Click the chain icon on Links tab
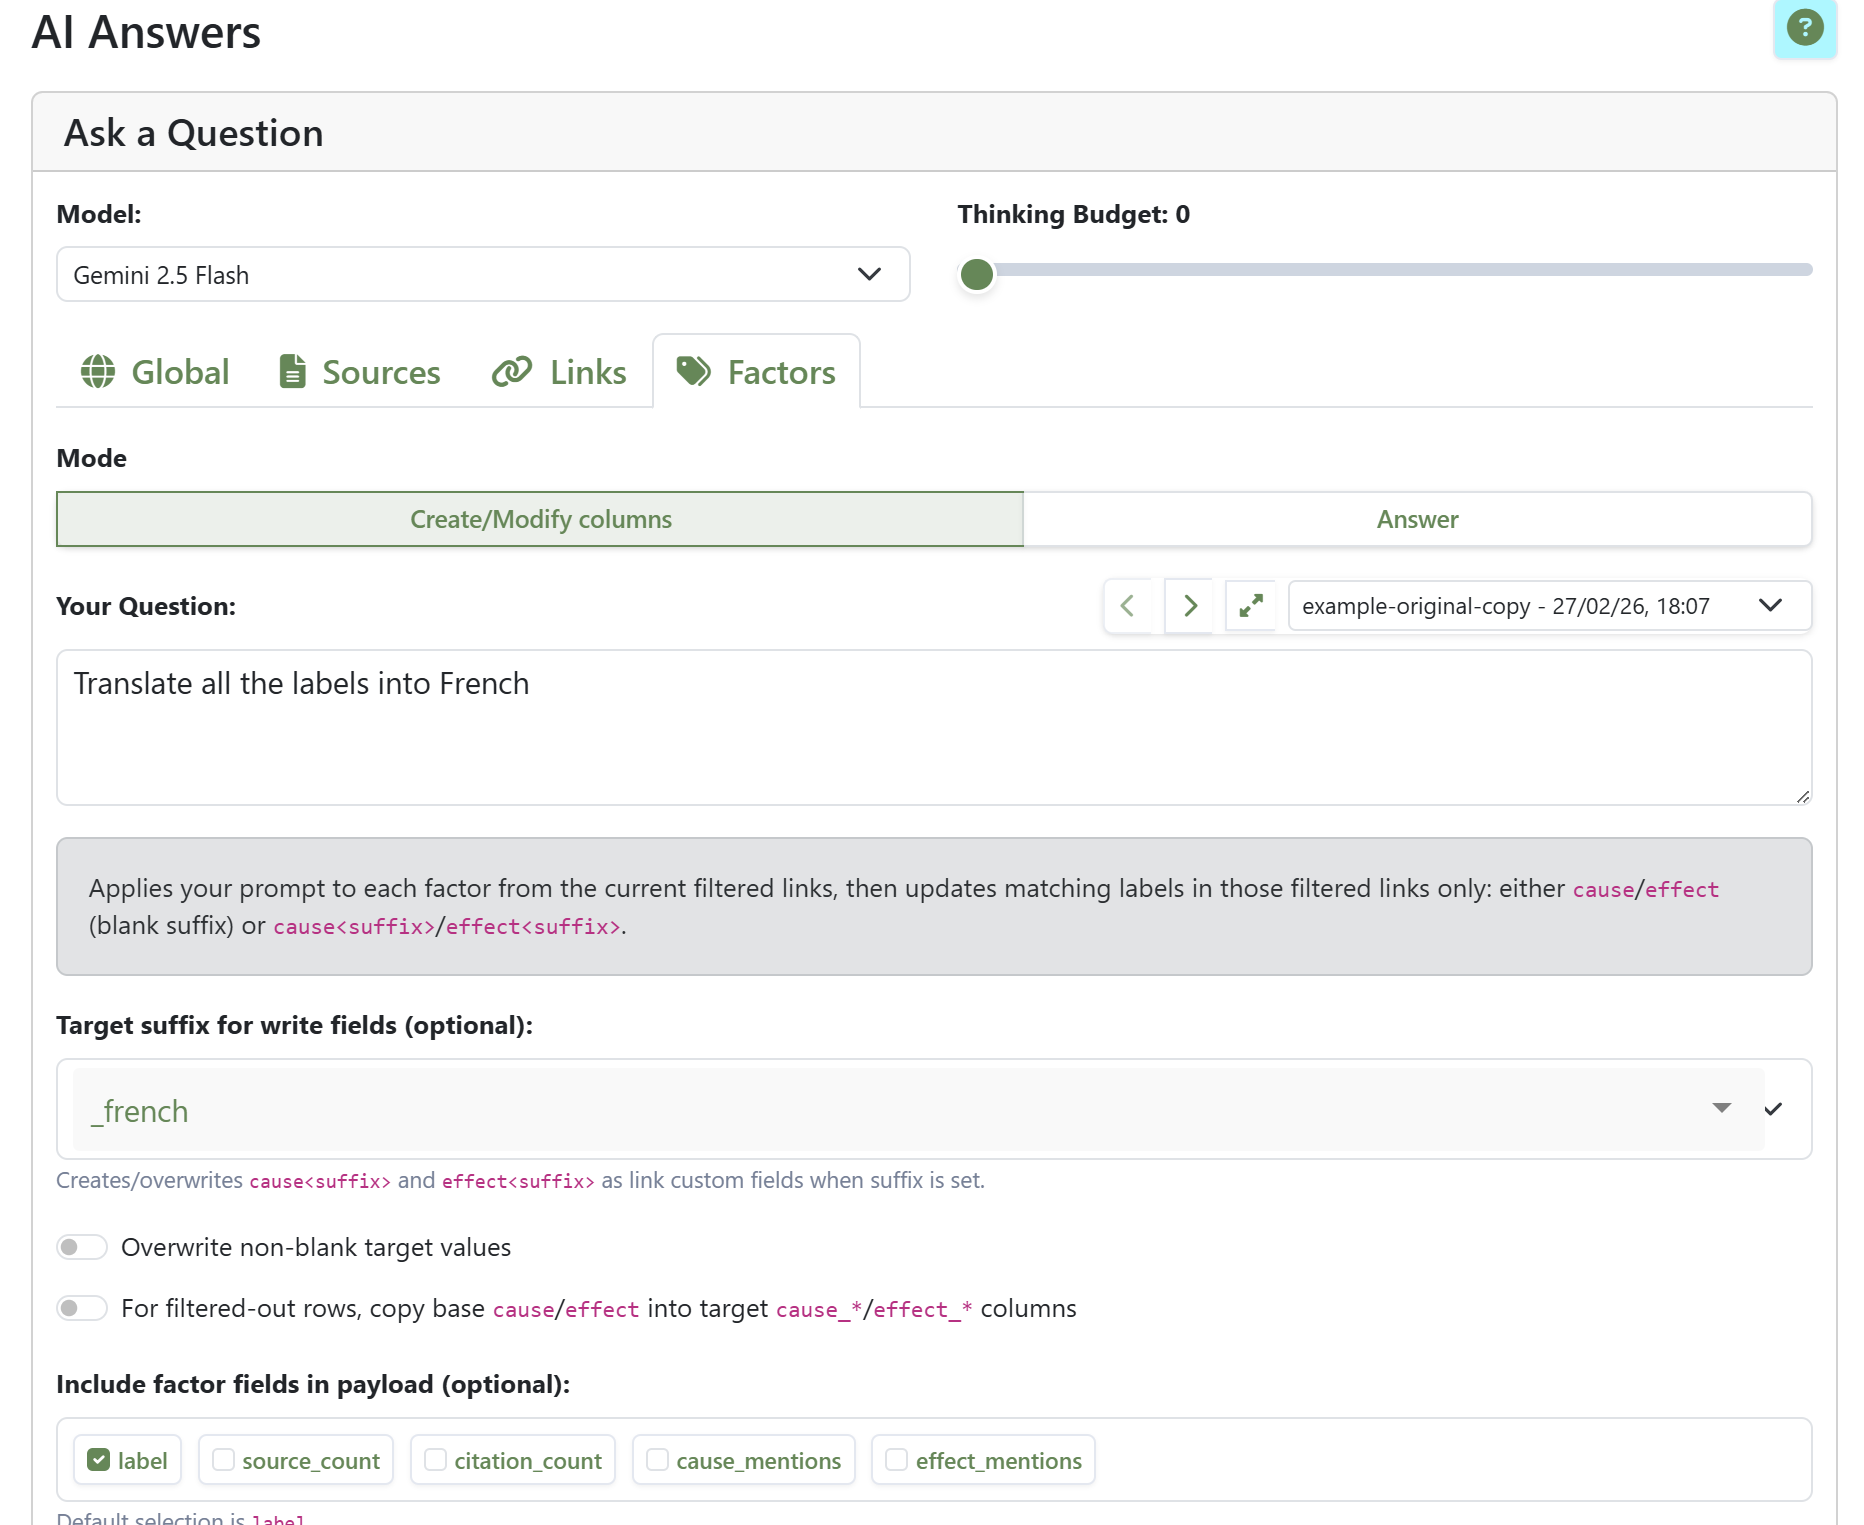 coord(512,372)
